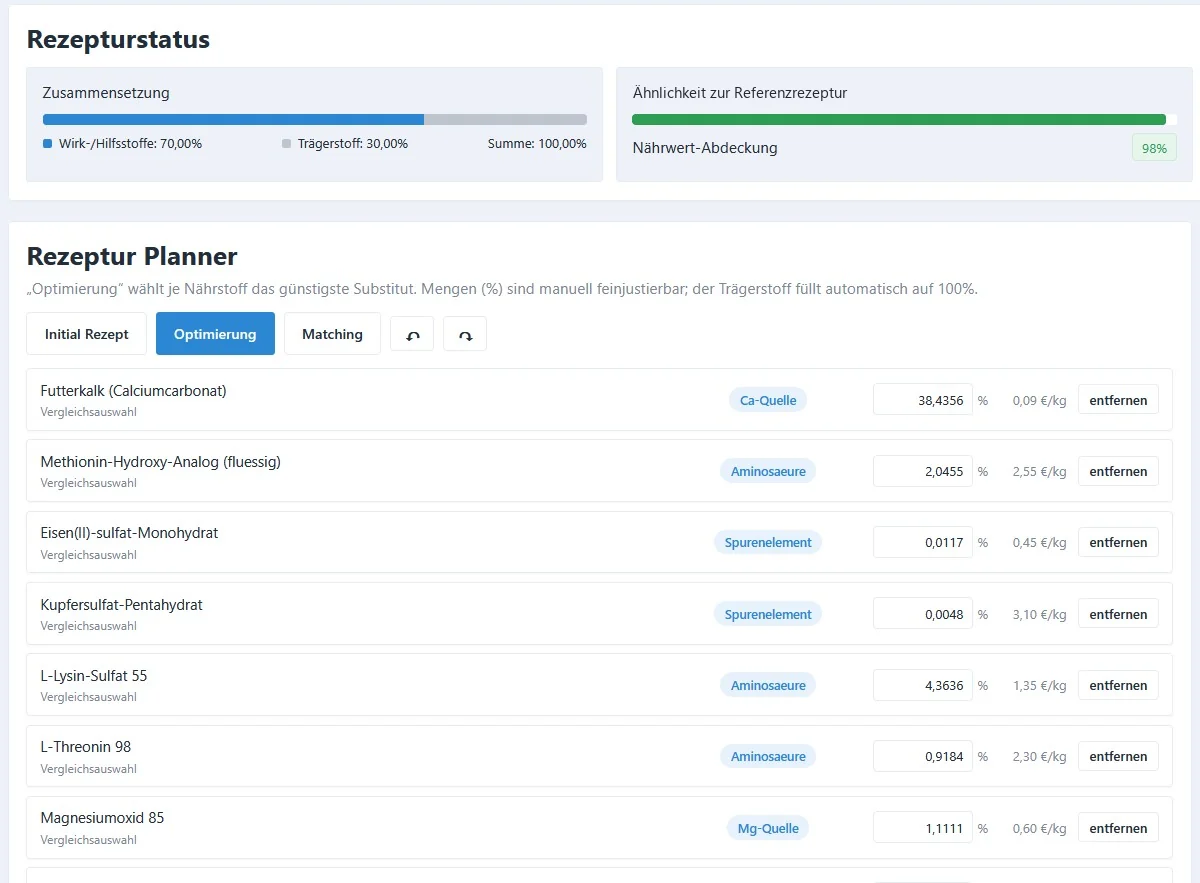Click entfernen next to L-Threonin 98
This screenshot has height=883, width=1200.
[1118, 756]
